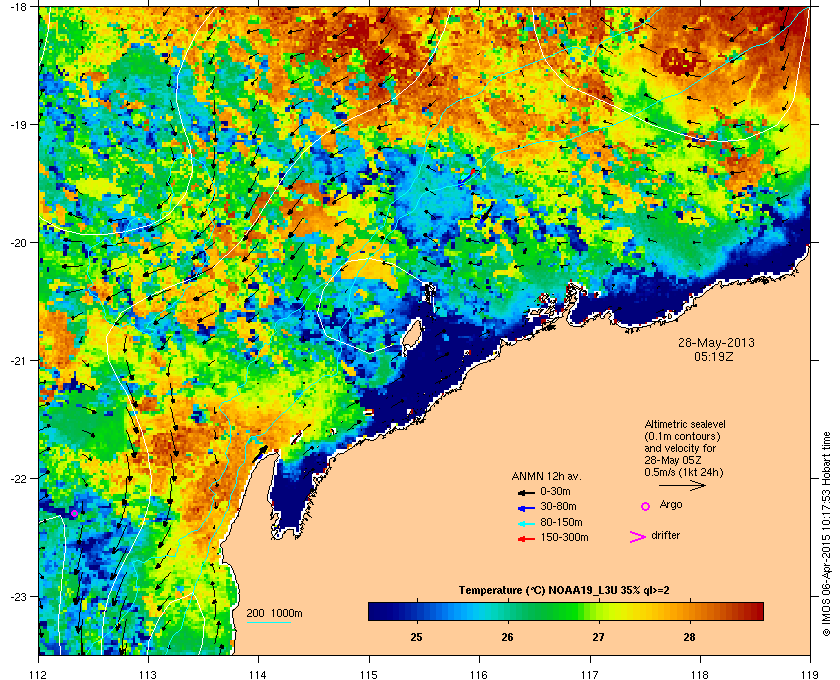
Task: Click the date label 28-May-2013
Action: [716, 342]
